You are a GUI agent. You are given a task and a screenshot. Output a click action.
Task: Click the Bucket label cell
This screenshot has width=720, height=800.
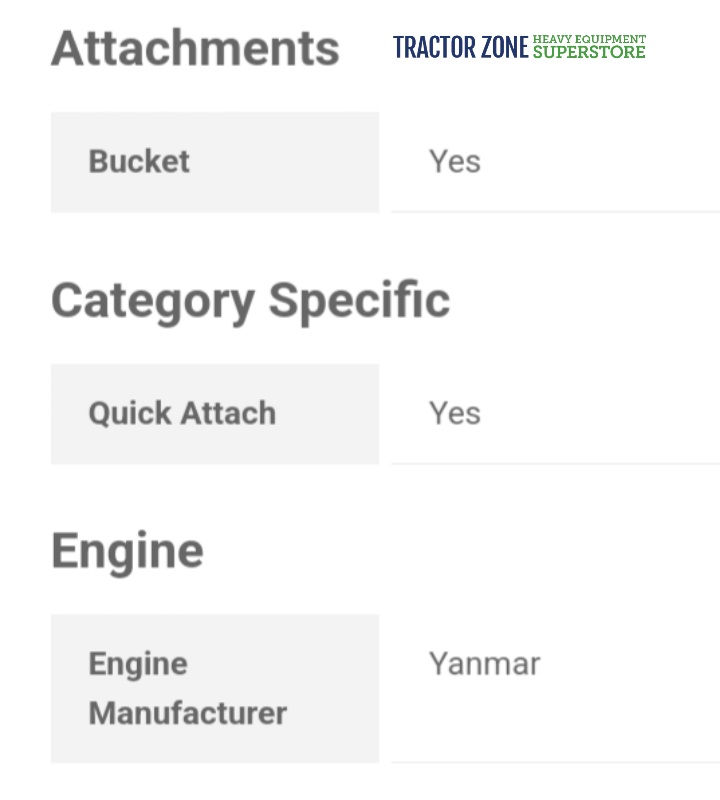click(214, 162)
